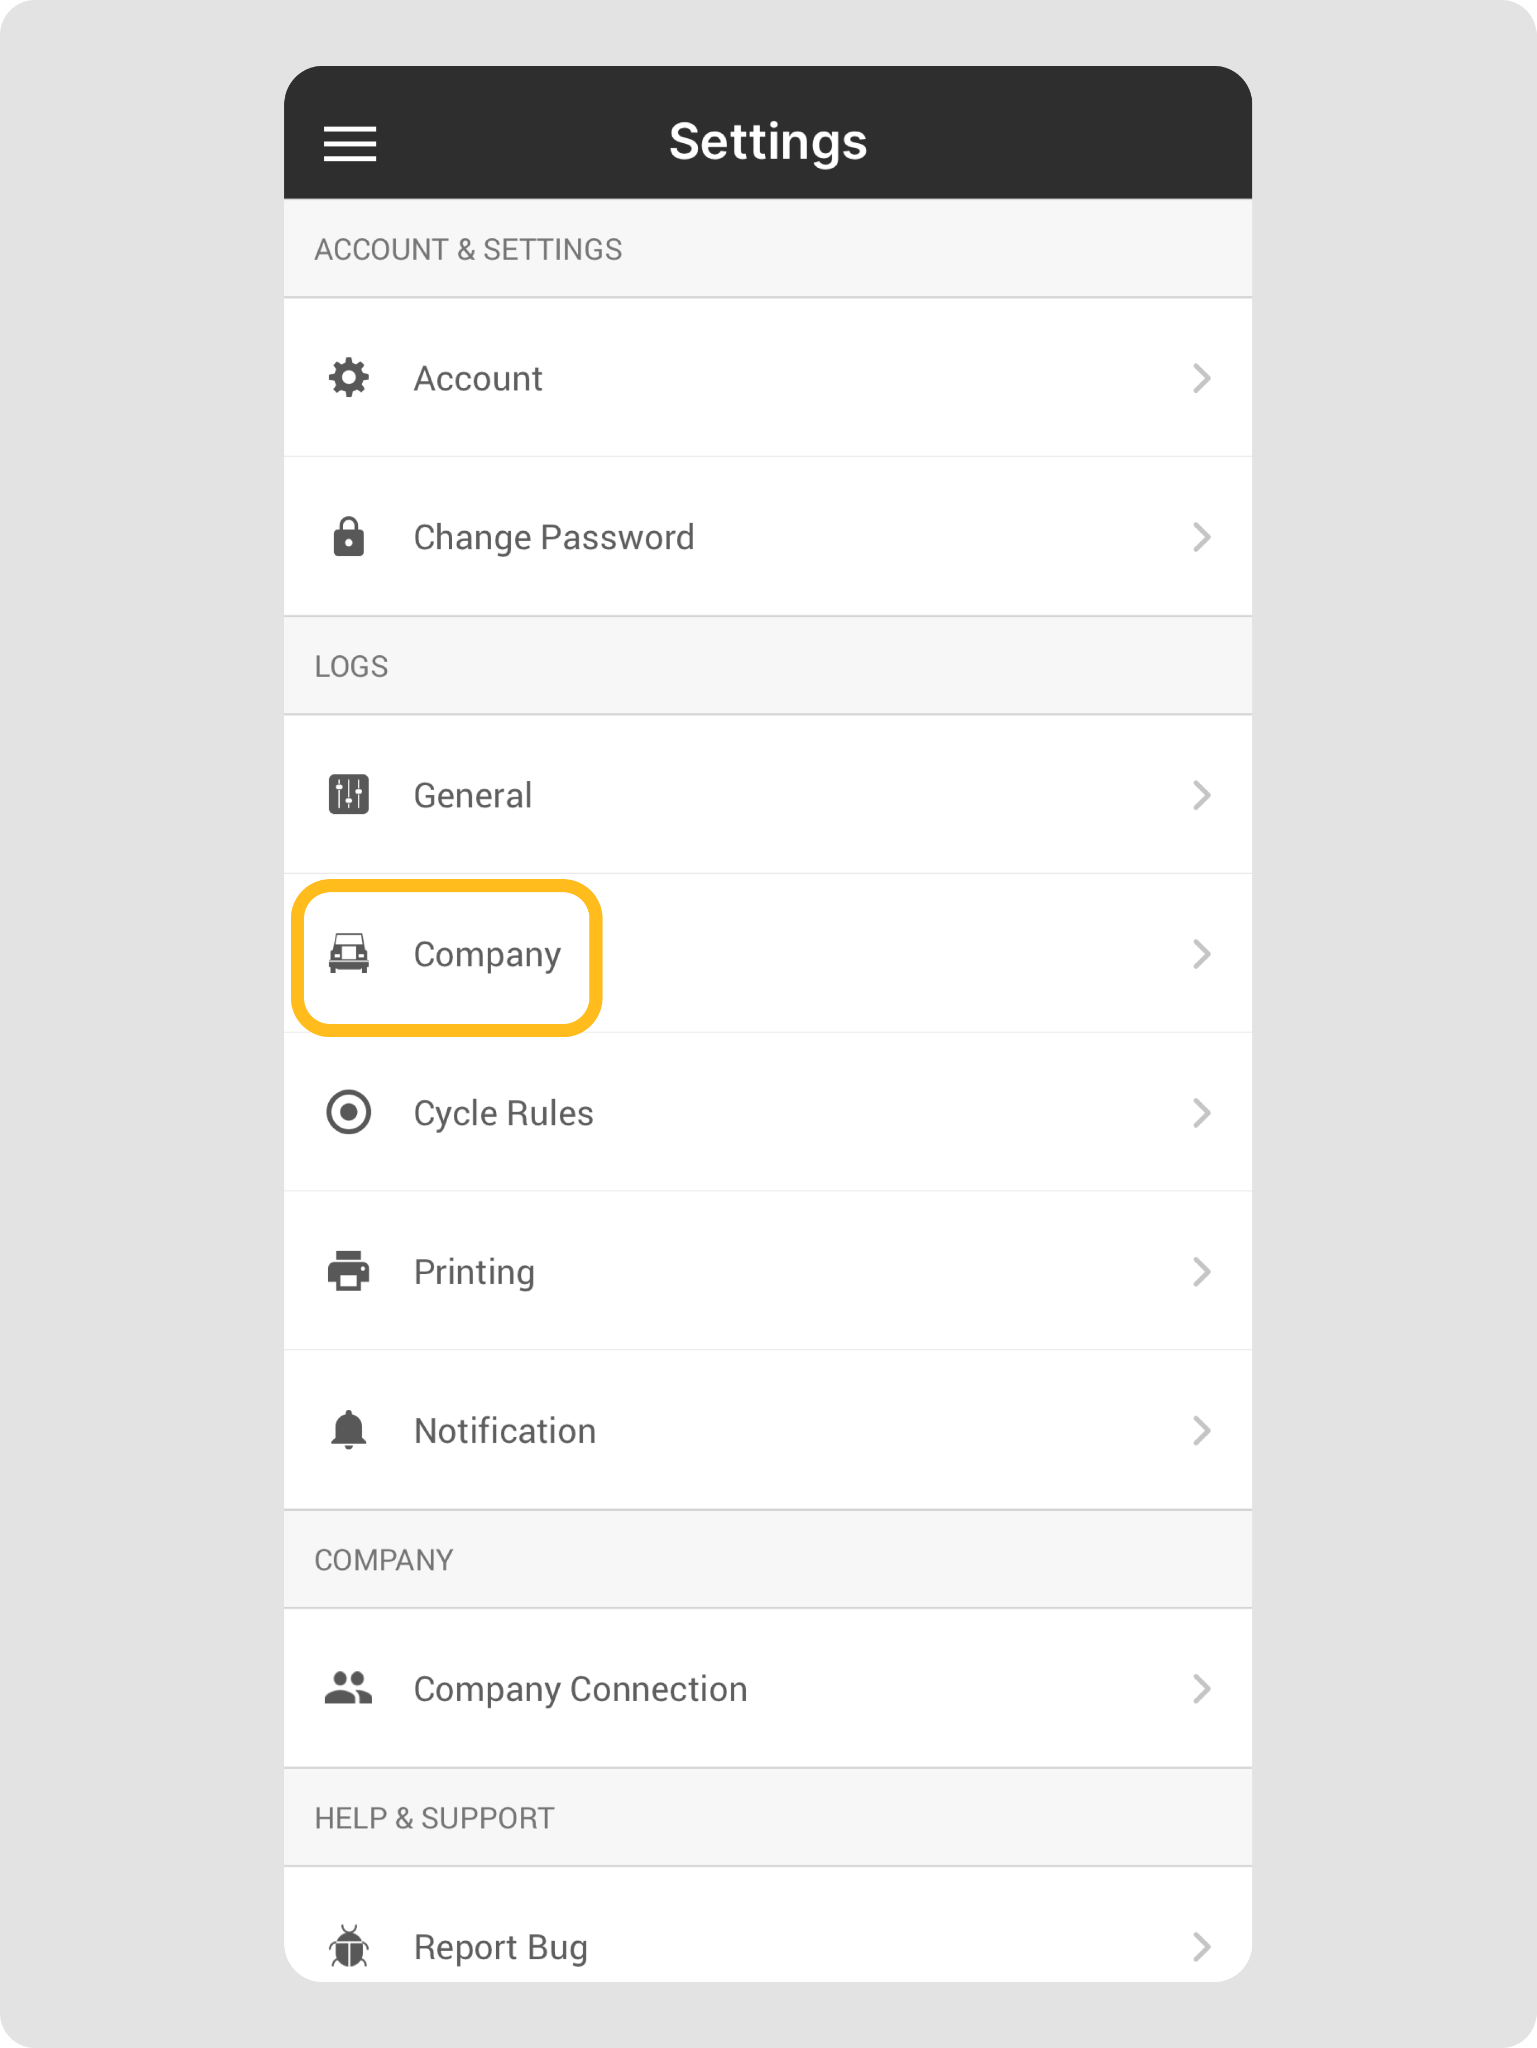Screen dimensions: 1537x2048
Task: Click the Notification bell icon
Action: 349,1431
